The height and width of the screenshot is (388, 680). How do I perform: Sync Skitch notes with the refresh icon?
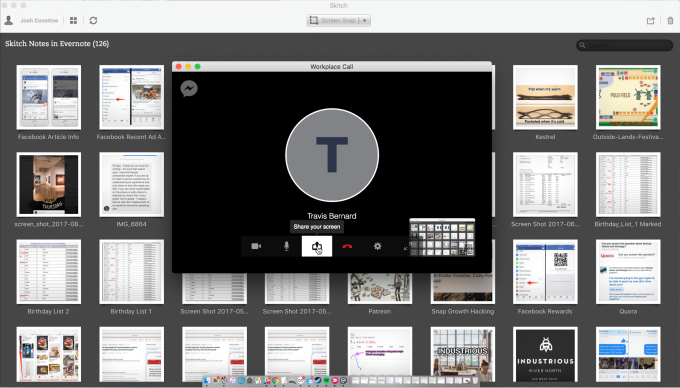pyautogui.click(x=93, y=20)
